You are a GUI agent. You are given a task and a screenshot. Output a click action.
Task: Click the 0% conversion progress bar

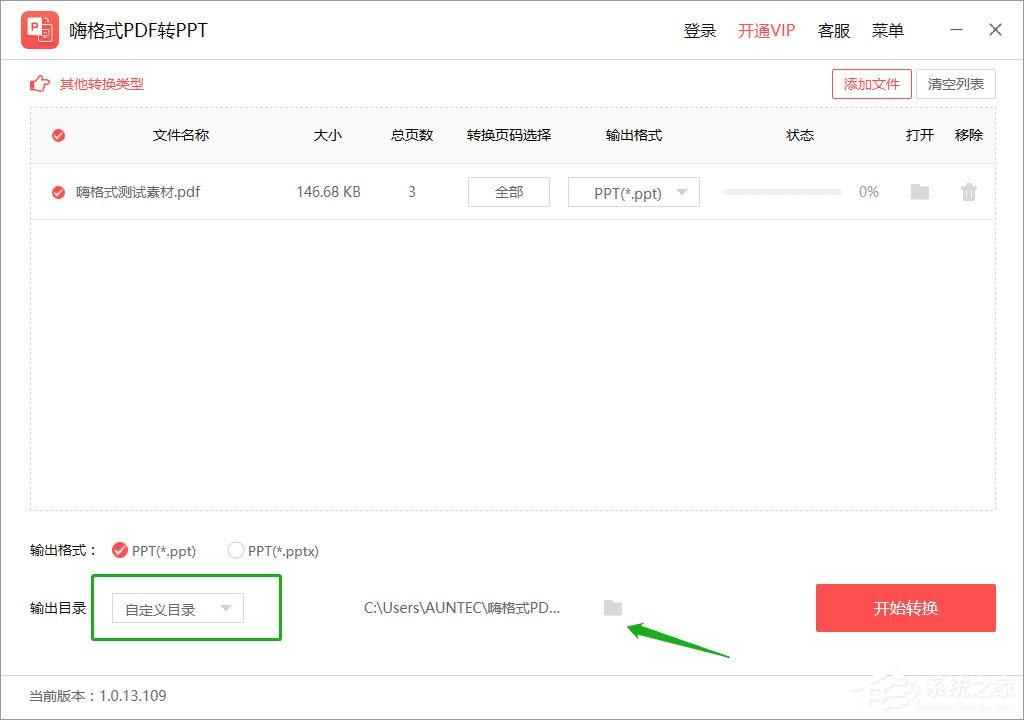[x=781, y=192]
